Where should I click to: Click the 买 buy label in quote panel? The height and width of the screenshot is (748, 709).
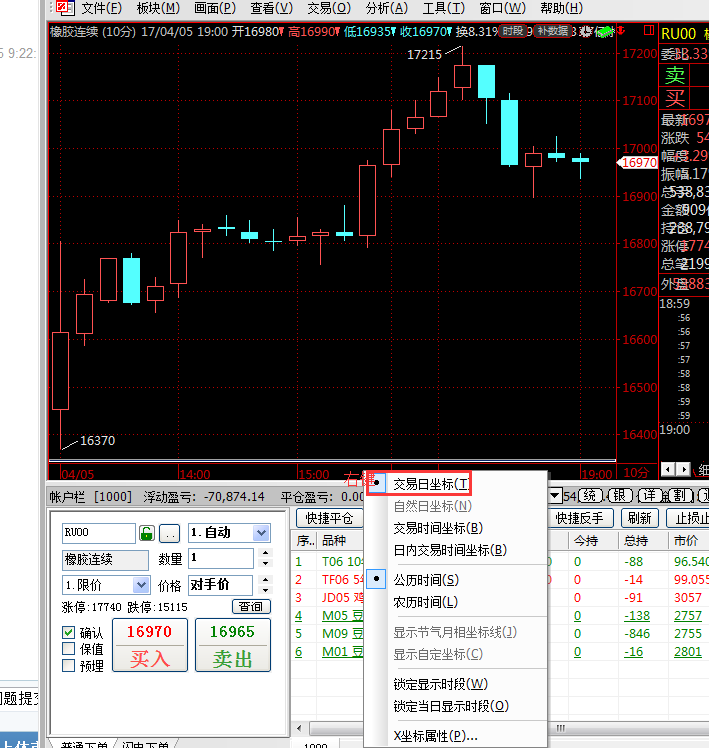(x=675, y=98)
